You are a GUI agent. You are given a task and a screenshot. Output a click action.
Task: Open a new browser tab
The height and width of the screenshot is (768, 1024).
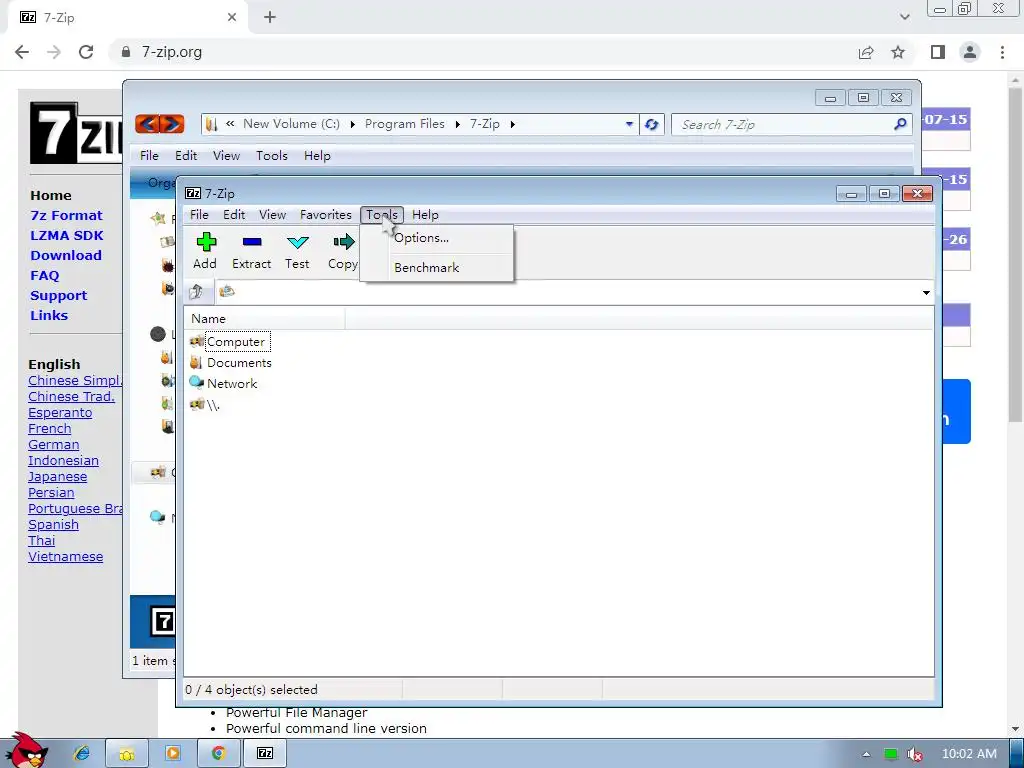point(270,18)
